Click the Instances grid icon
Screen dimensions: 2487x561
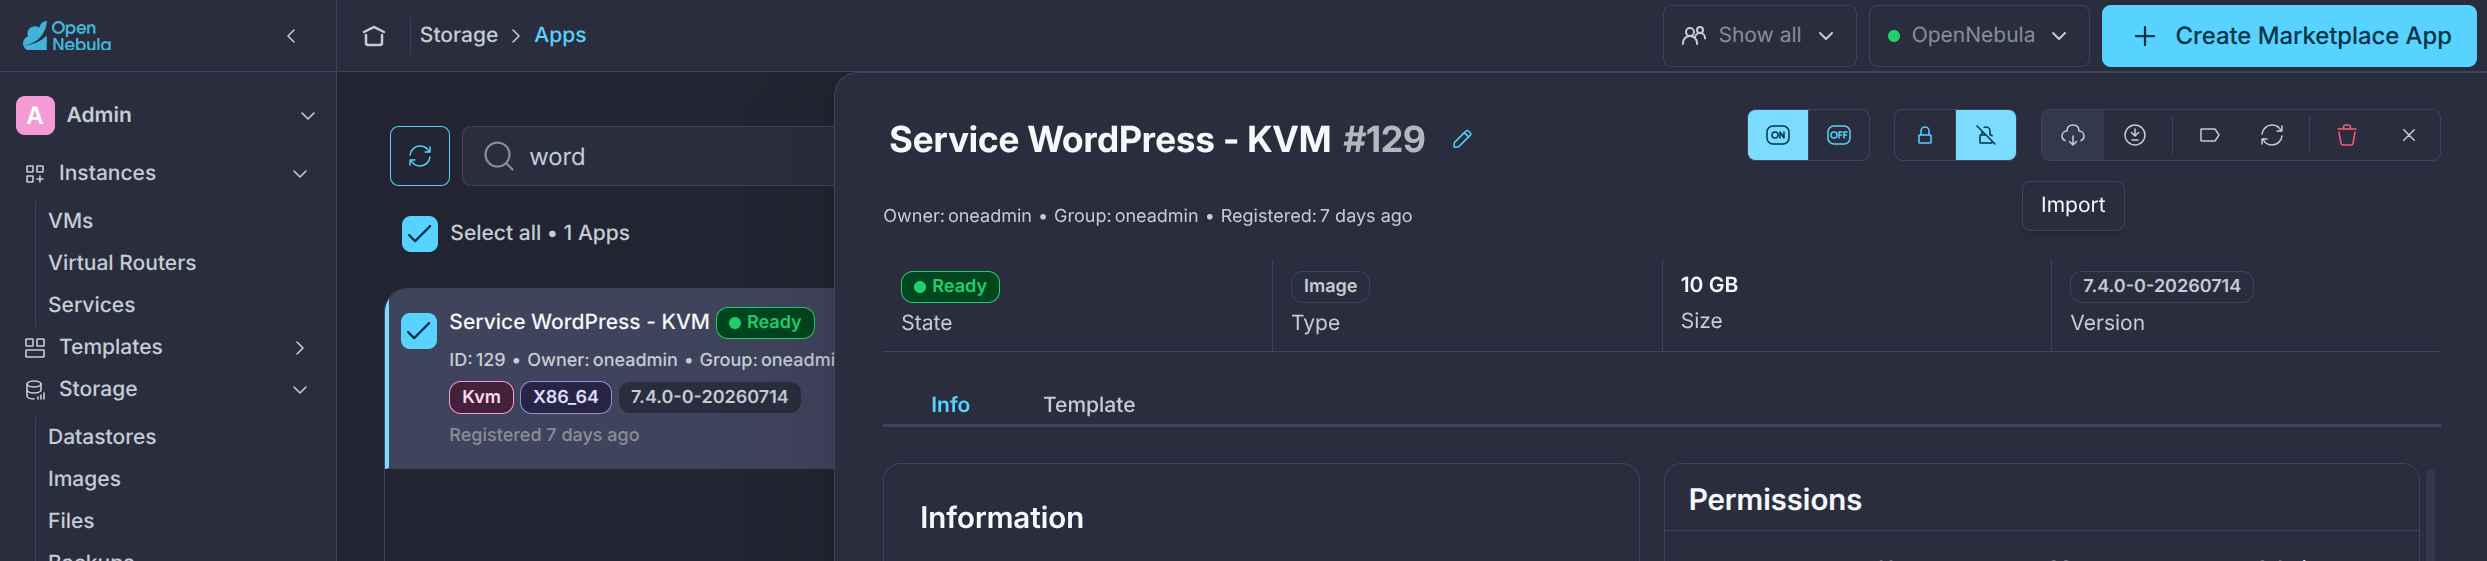pyautogui.click(x=35, y=174)
